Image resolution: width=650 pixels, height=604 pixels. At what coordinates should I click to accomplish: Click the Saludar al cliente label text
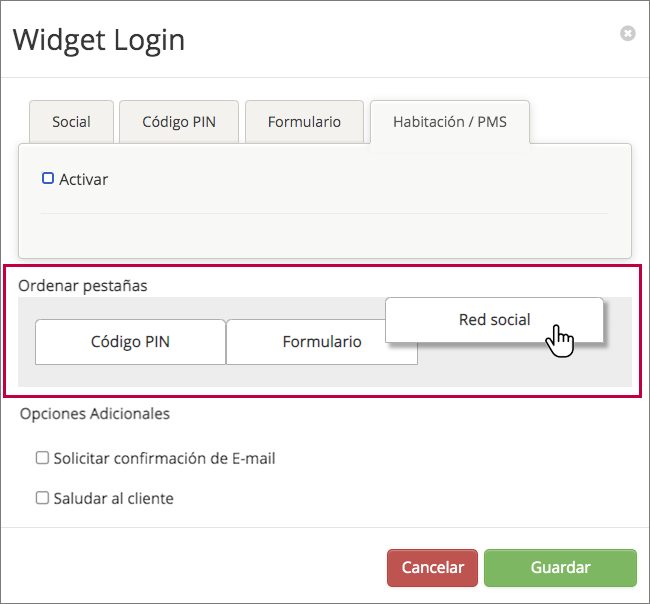click(x=113, y=498)
